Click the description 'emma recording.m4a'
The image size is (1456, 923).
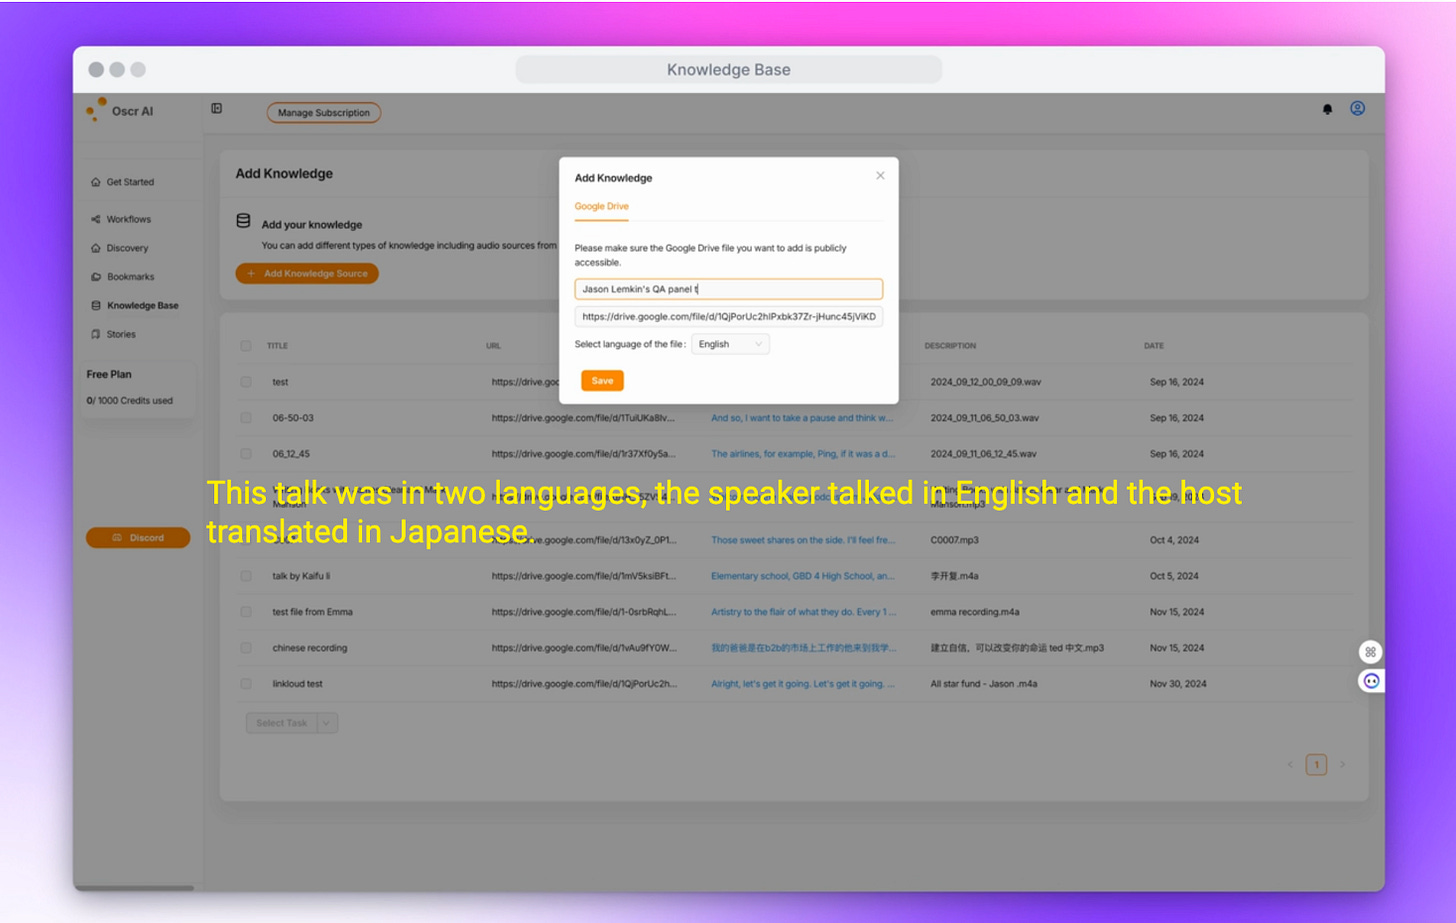coord(975,612)
